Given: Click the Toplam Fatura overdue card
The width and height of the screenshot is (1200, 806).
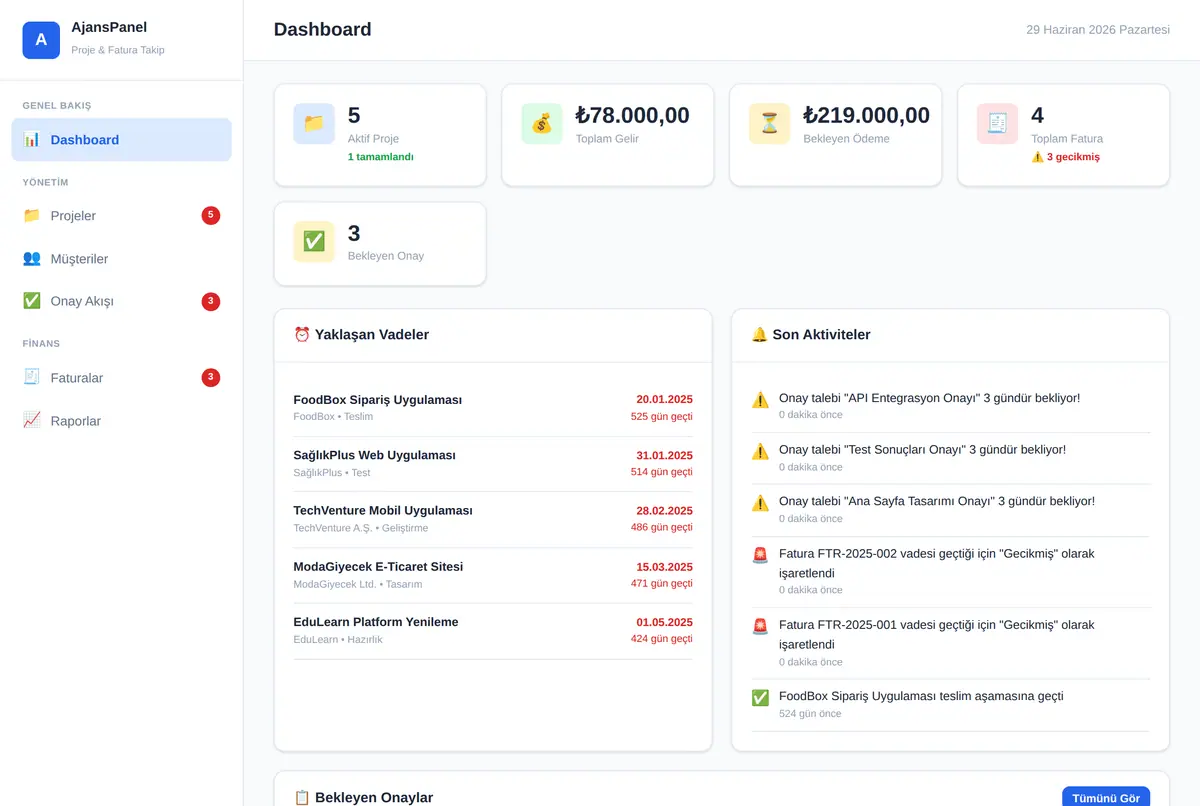Looking at the screenshot, I should click(x=1063, y=135).
